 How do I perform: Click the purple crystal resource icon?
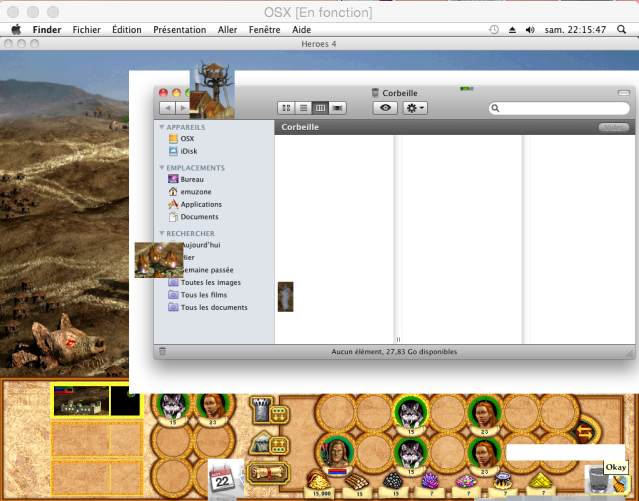point(430,483)
